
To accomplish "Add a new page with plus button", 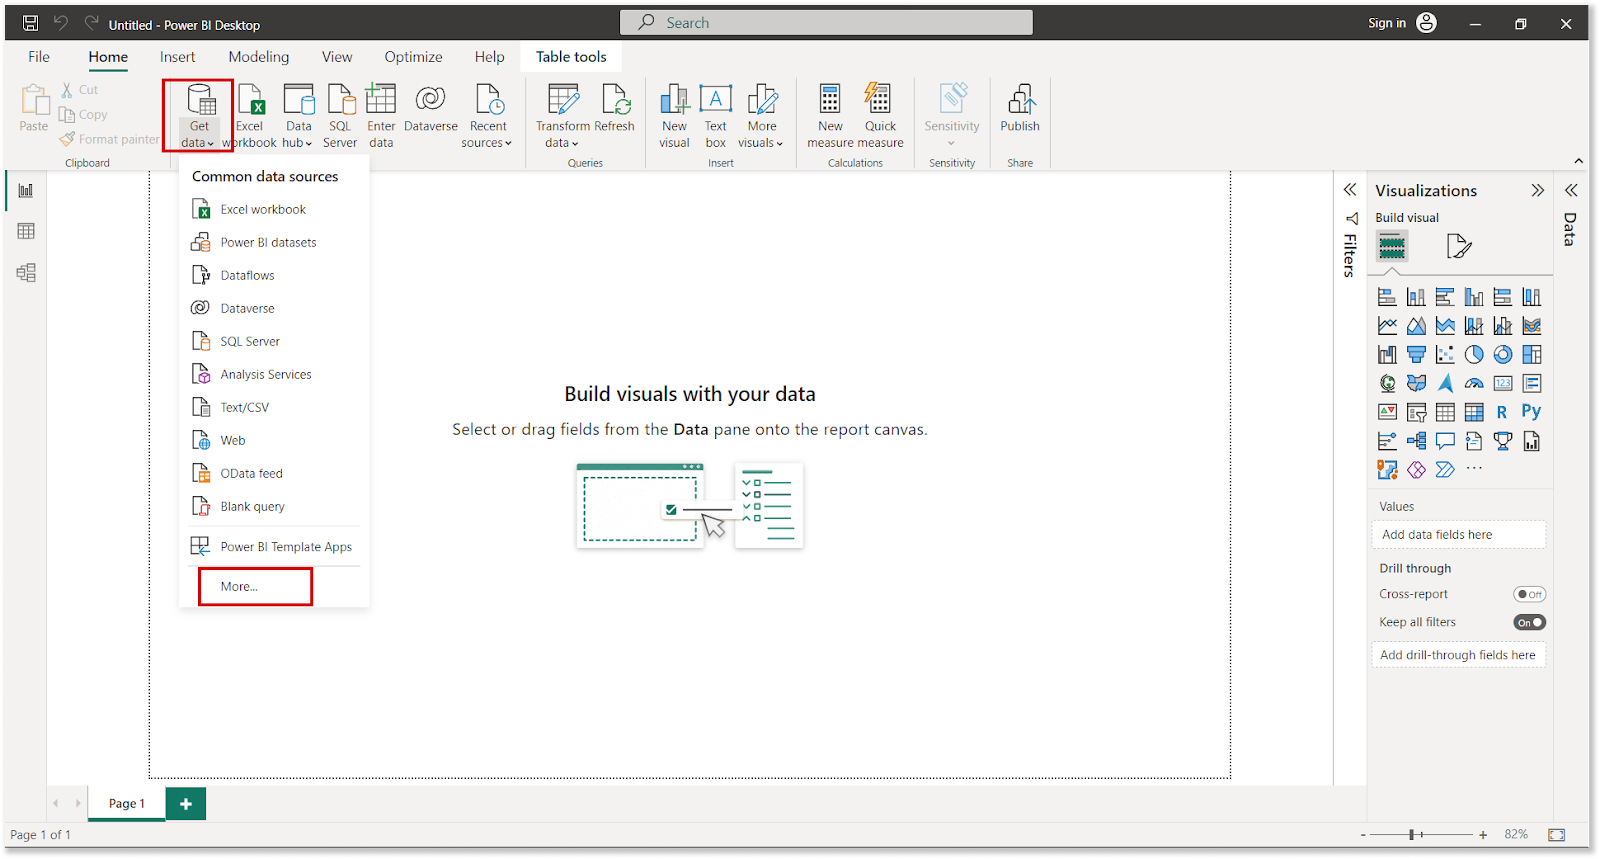I will click(x=186, y=804).
